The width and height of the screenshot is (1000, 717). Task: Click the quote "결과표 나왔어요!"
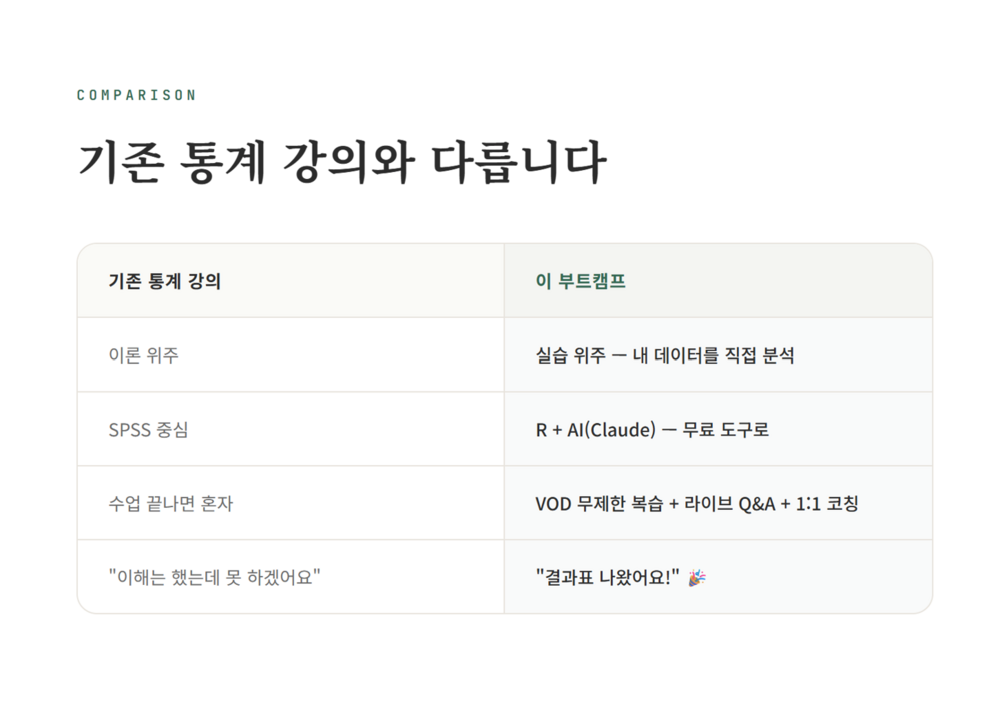pos(608,577)
